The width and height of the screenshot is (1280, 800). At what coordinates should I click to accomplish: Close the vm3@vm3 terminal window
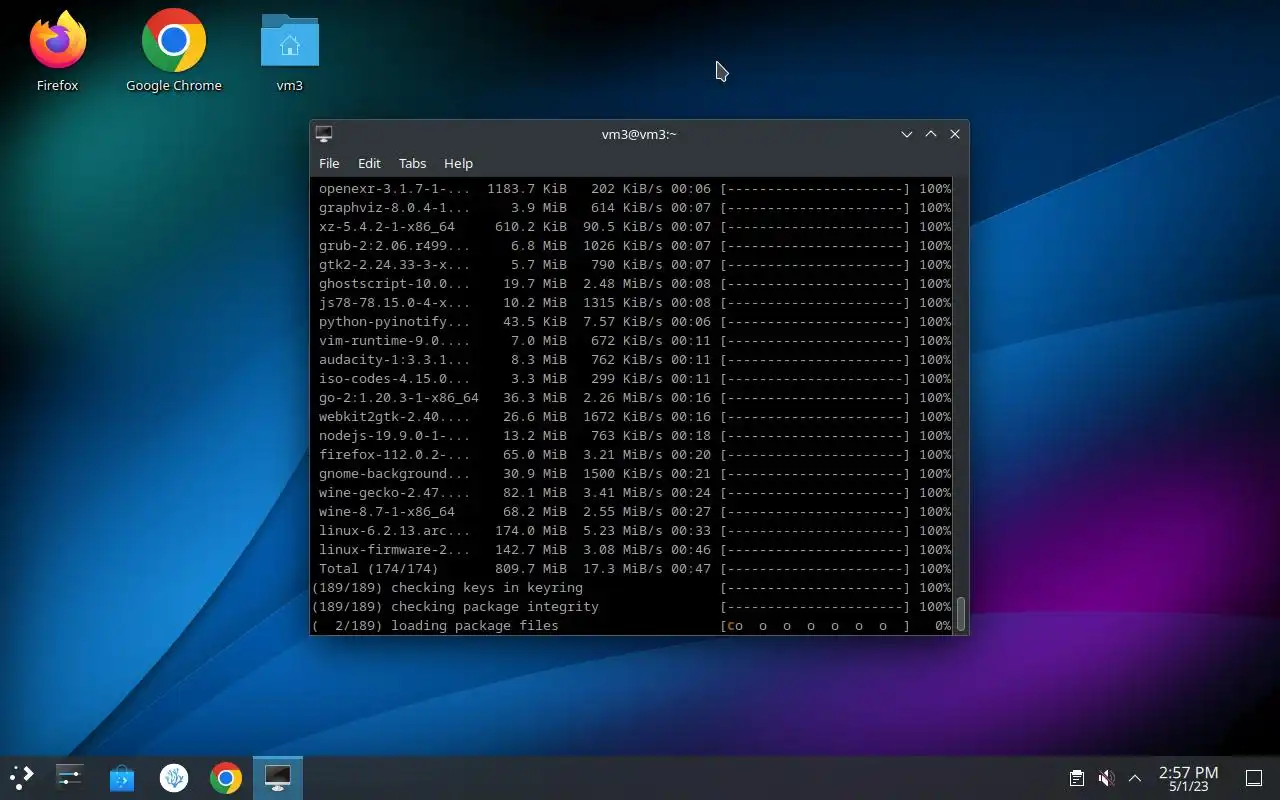click(955, 134)
